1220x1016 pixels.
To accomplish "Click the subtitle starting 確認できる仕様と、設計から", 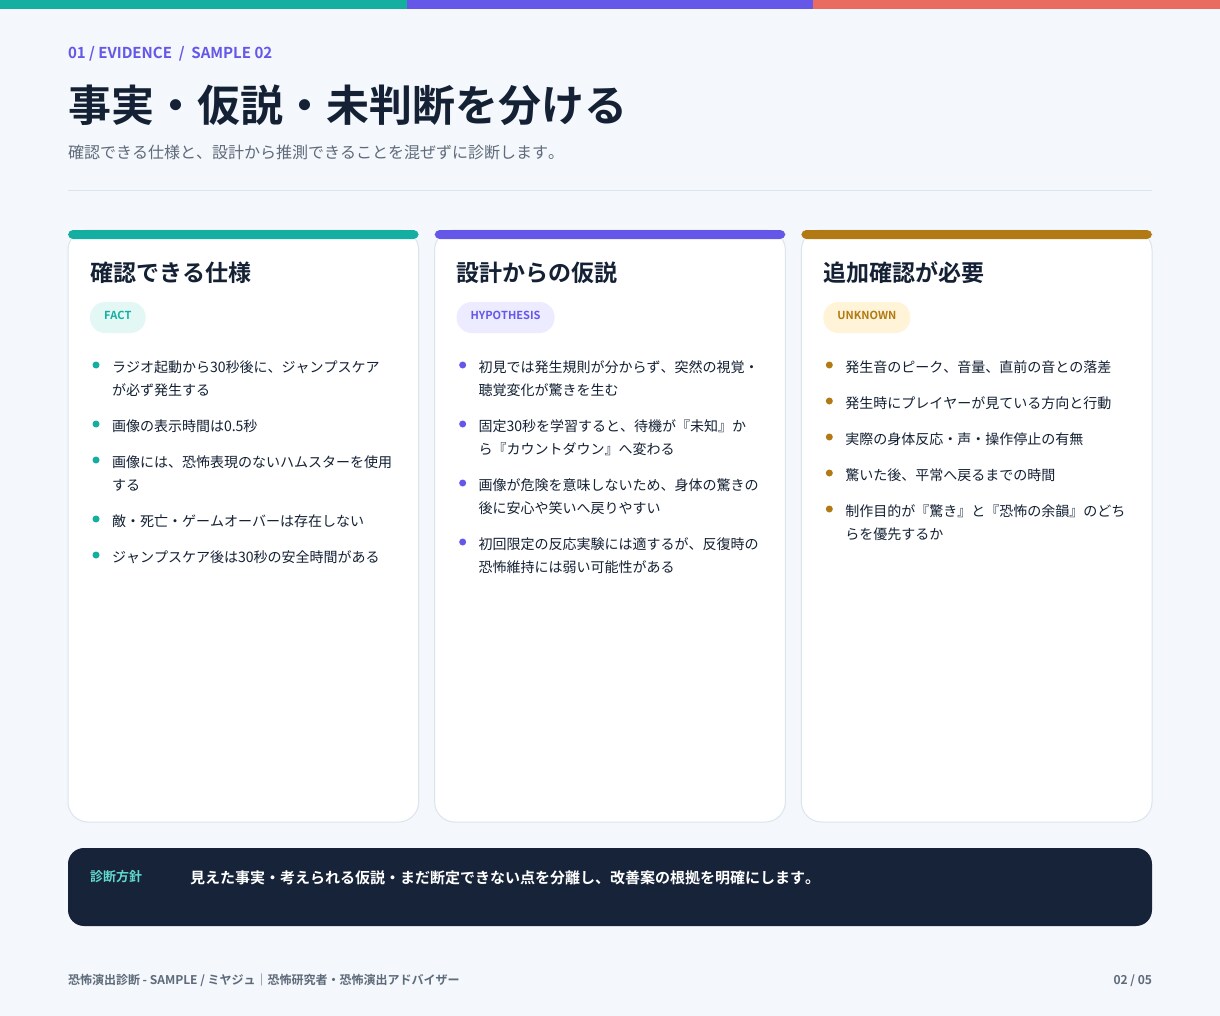I will (313, 152).
